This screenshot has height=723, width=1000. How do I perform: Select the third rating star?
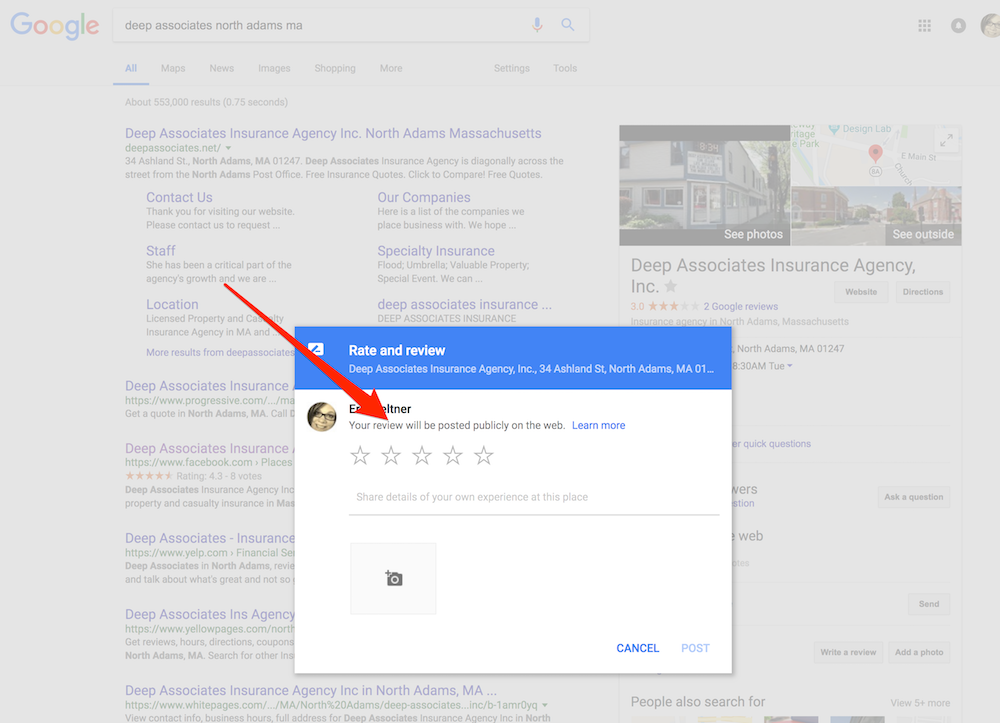tap(422, 455)
